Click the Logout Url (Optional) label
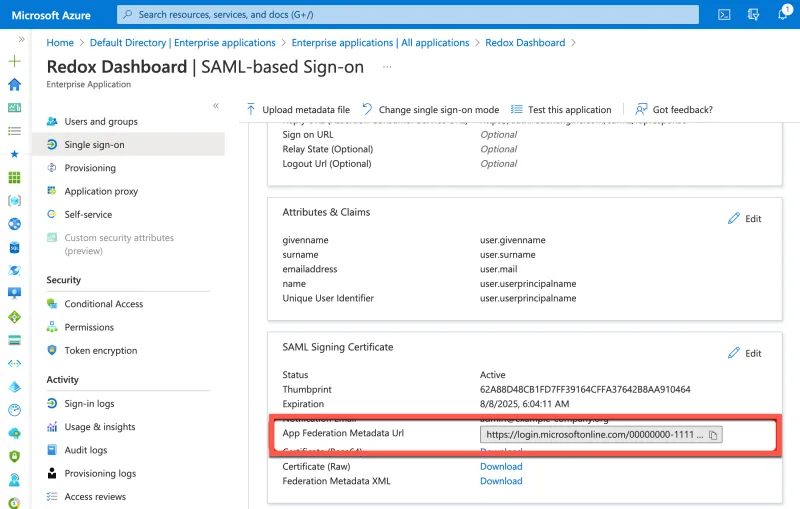Image resolution: width=800 pixels, height=509 pixels. click(327, 164)
